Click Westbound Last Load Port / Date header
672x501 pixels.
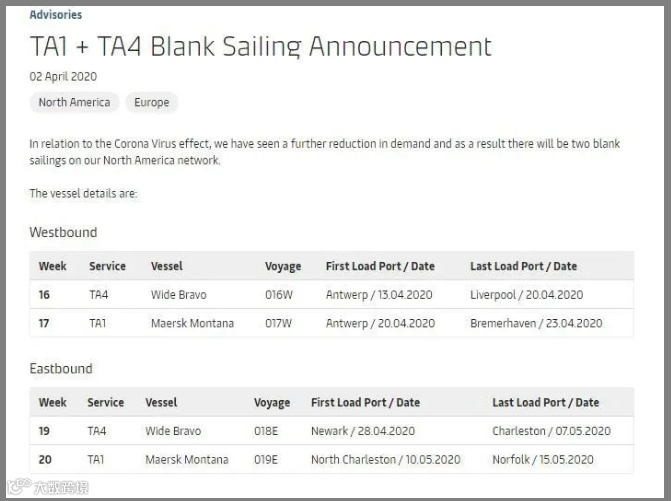[x=523, y=266]
